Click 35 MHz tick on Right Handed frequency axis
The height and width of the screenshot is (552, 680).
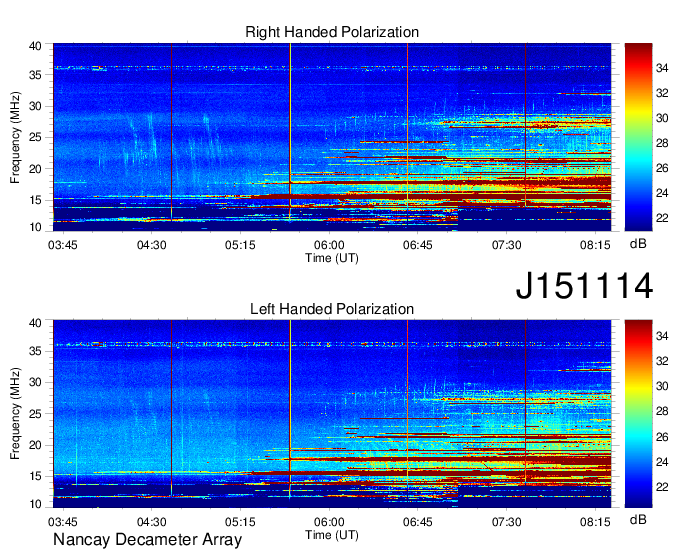point(36,75)
